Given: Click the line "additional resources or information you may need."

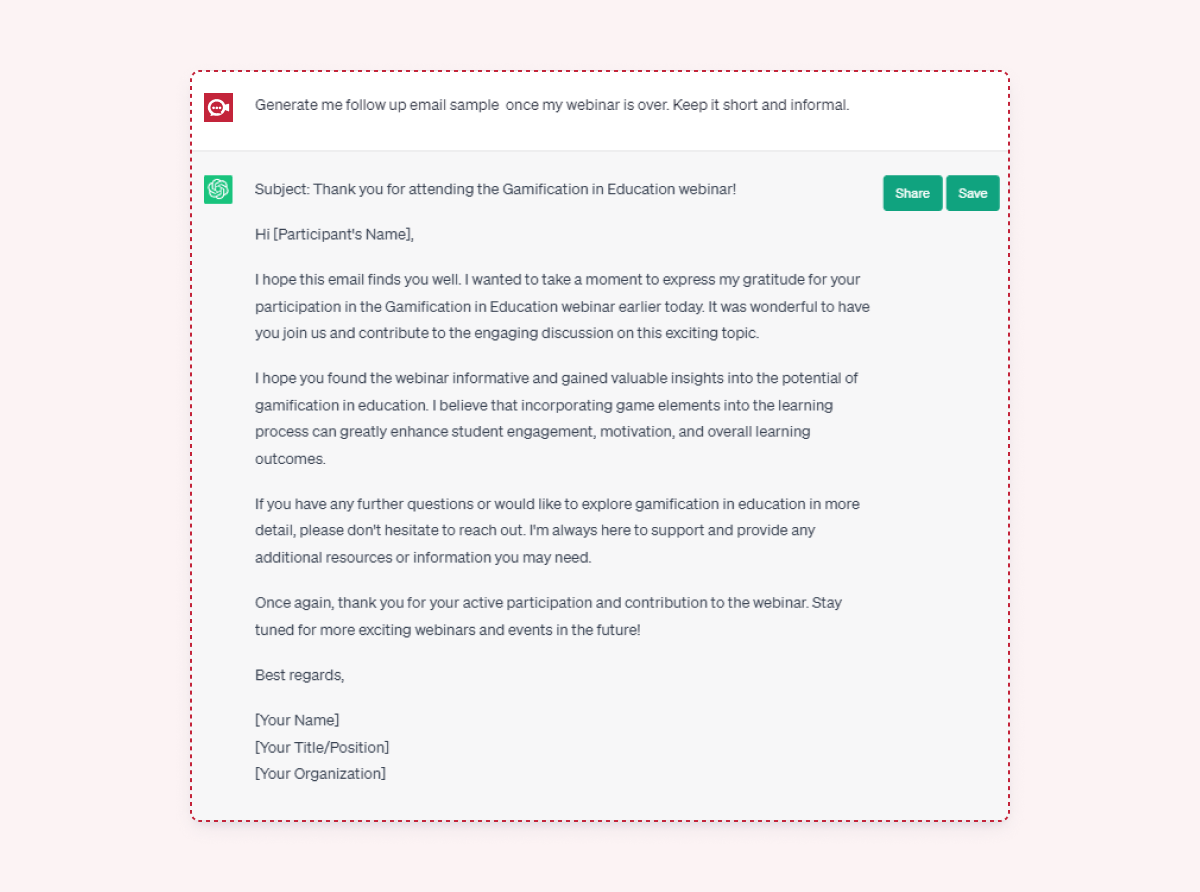Looking at the screenshot, I should click(423, 557).
